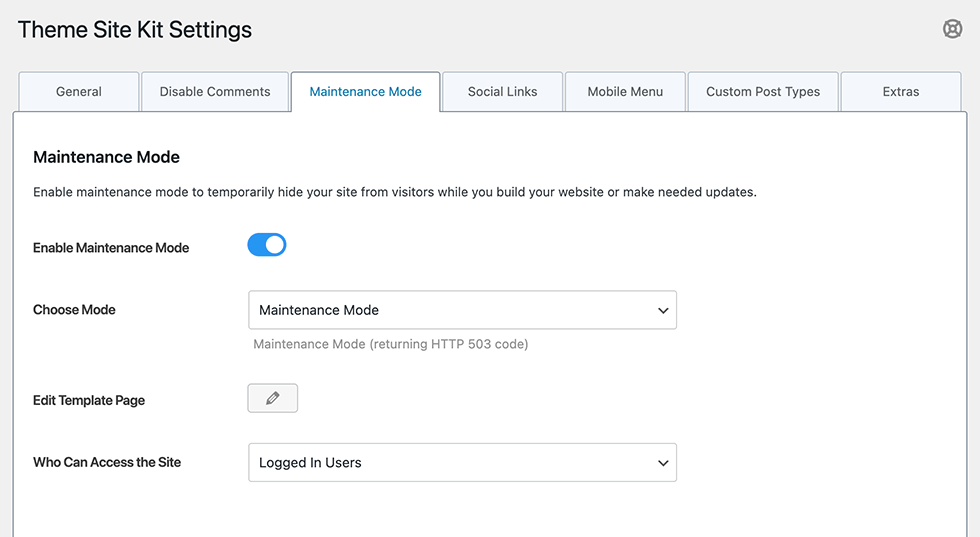980x537 pixels.
Task: Click the HTTP 503 code hint text
Action: coord(391,344)
